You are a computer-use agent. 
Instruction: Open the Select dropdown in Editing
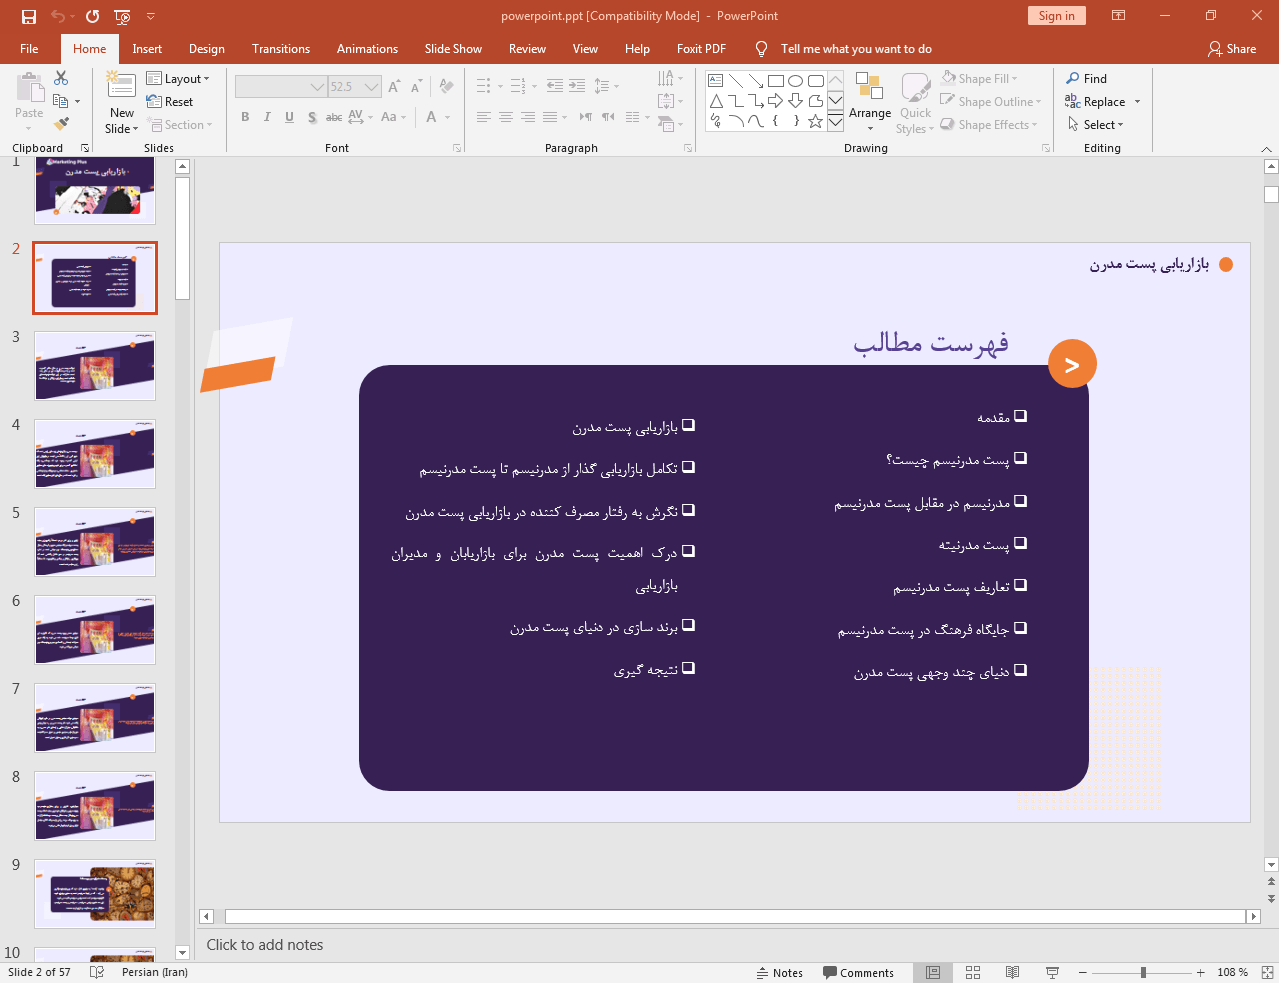pyautogui.click(x=1096, y=125)
